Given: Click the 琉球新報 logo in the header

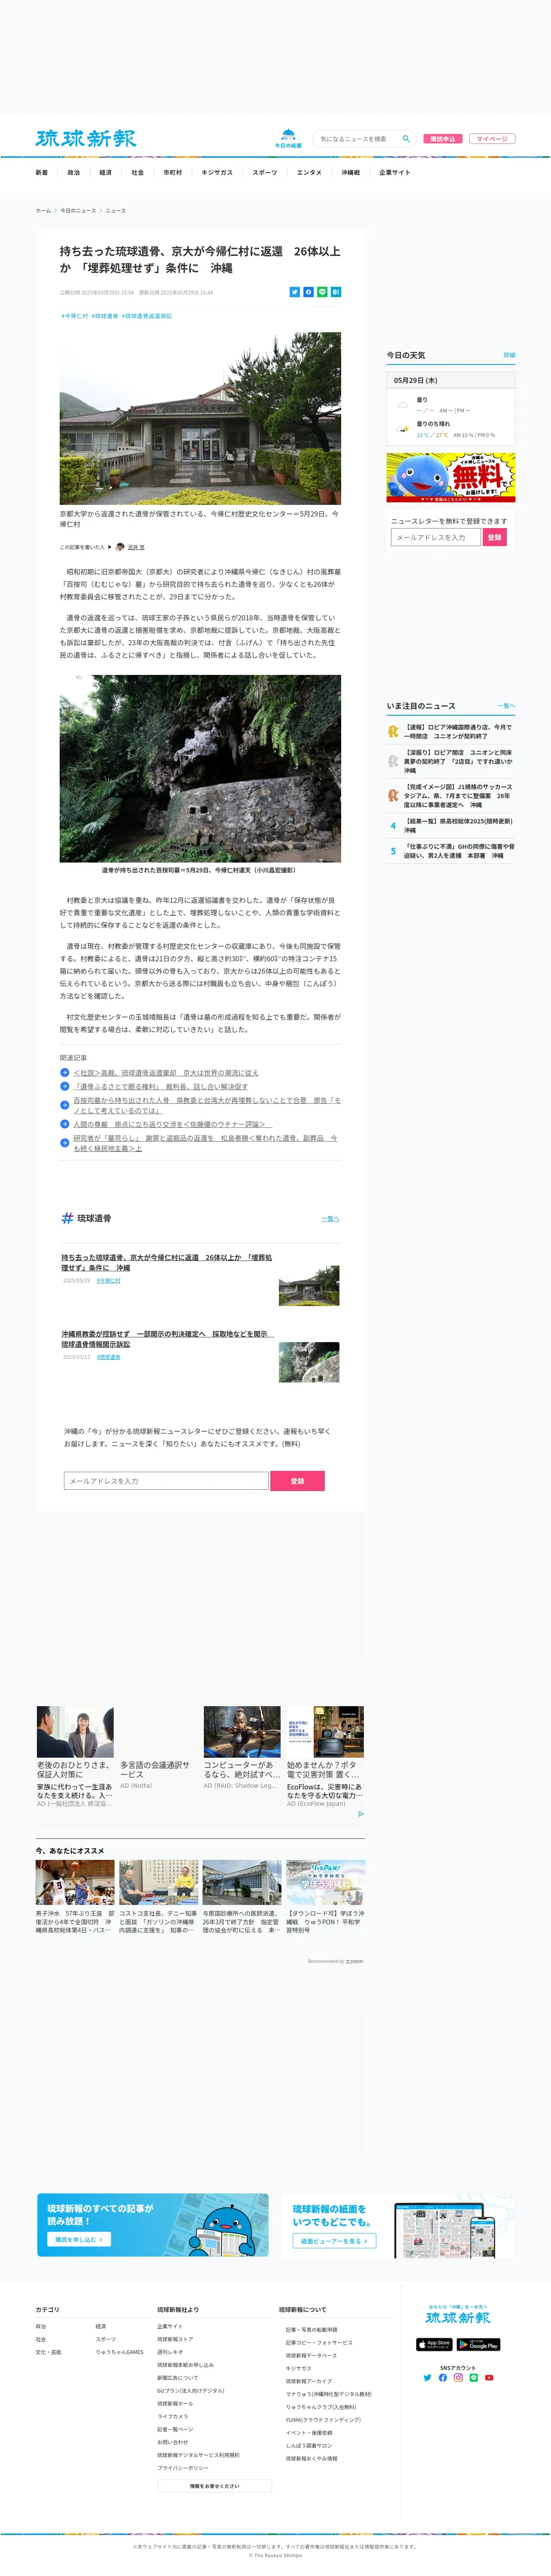Looking at the screenshot, I should [86, 139].
